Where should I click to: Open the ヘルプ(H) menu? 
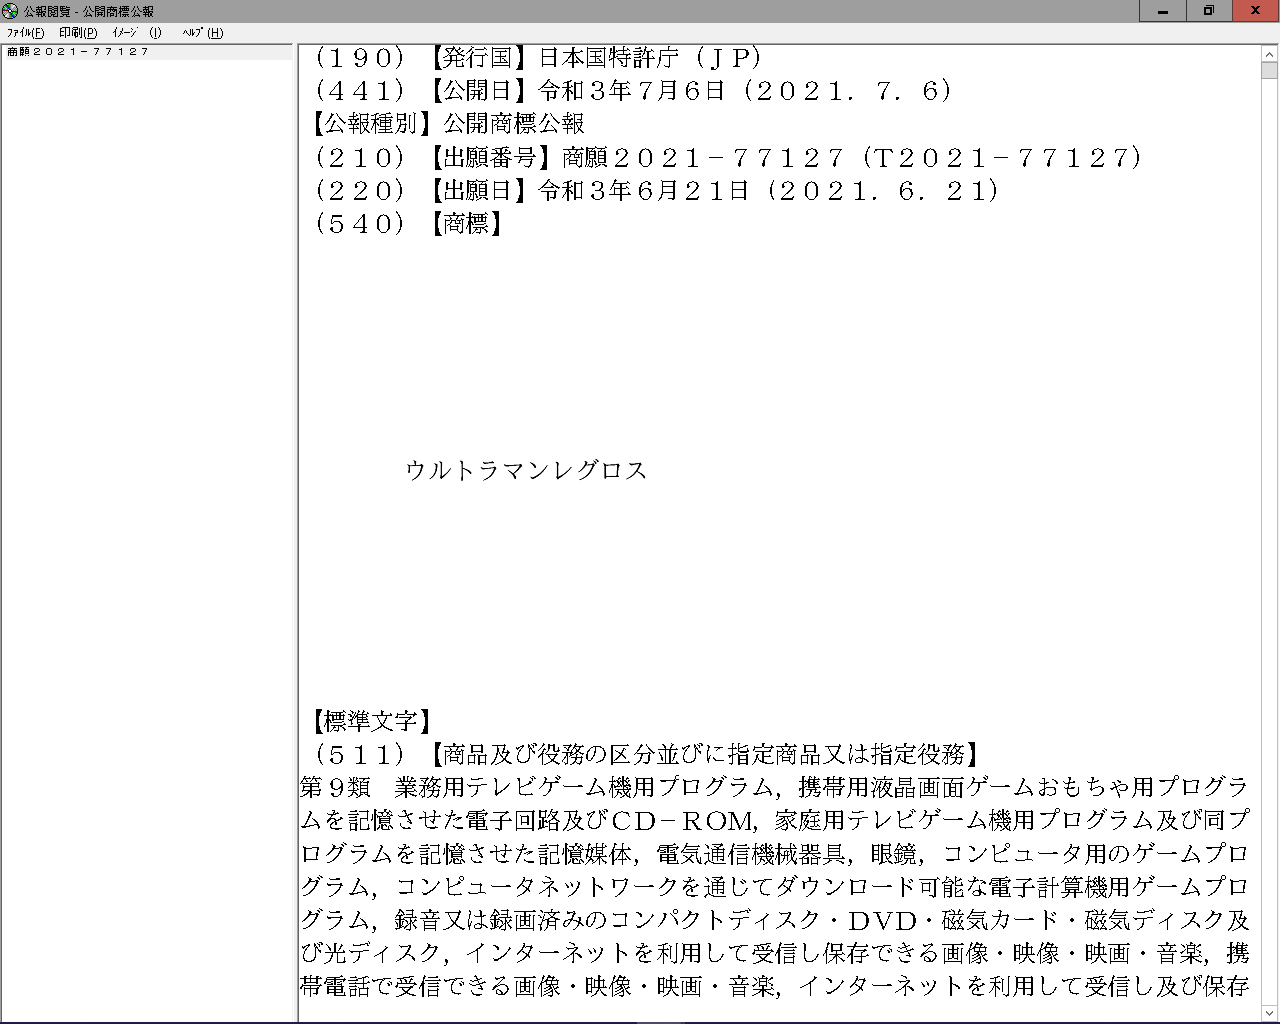coord(202,33)
